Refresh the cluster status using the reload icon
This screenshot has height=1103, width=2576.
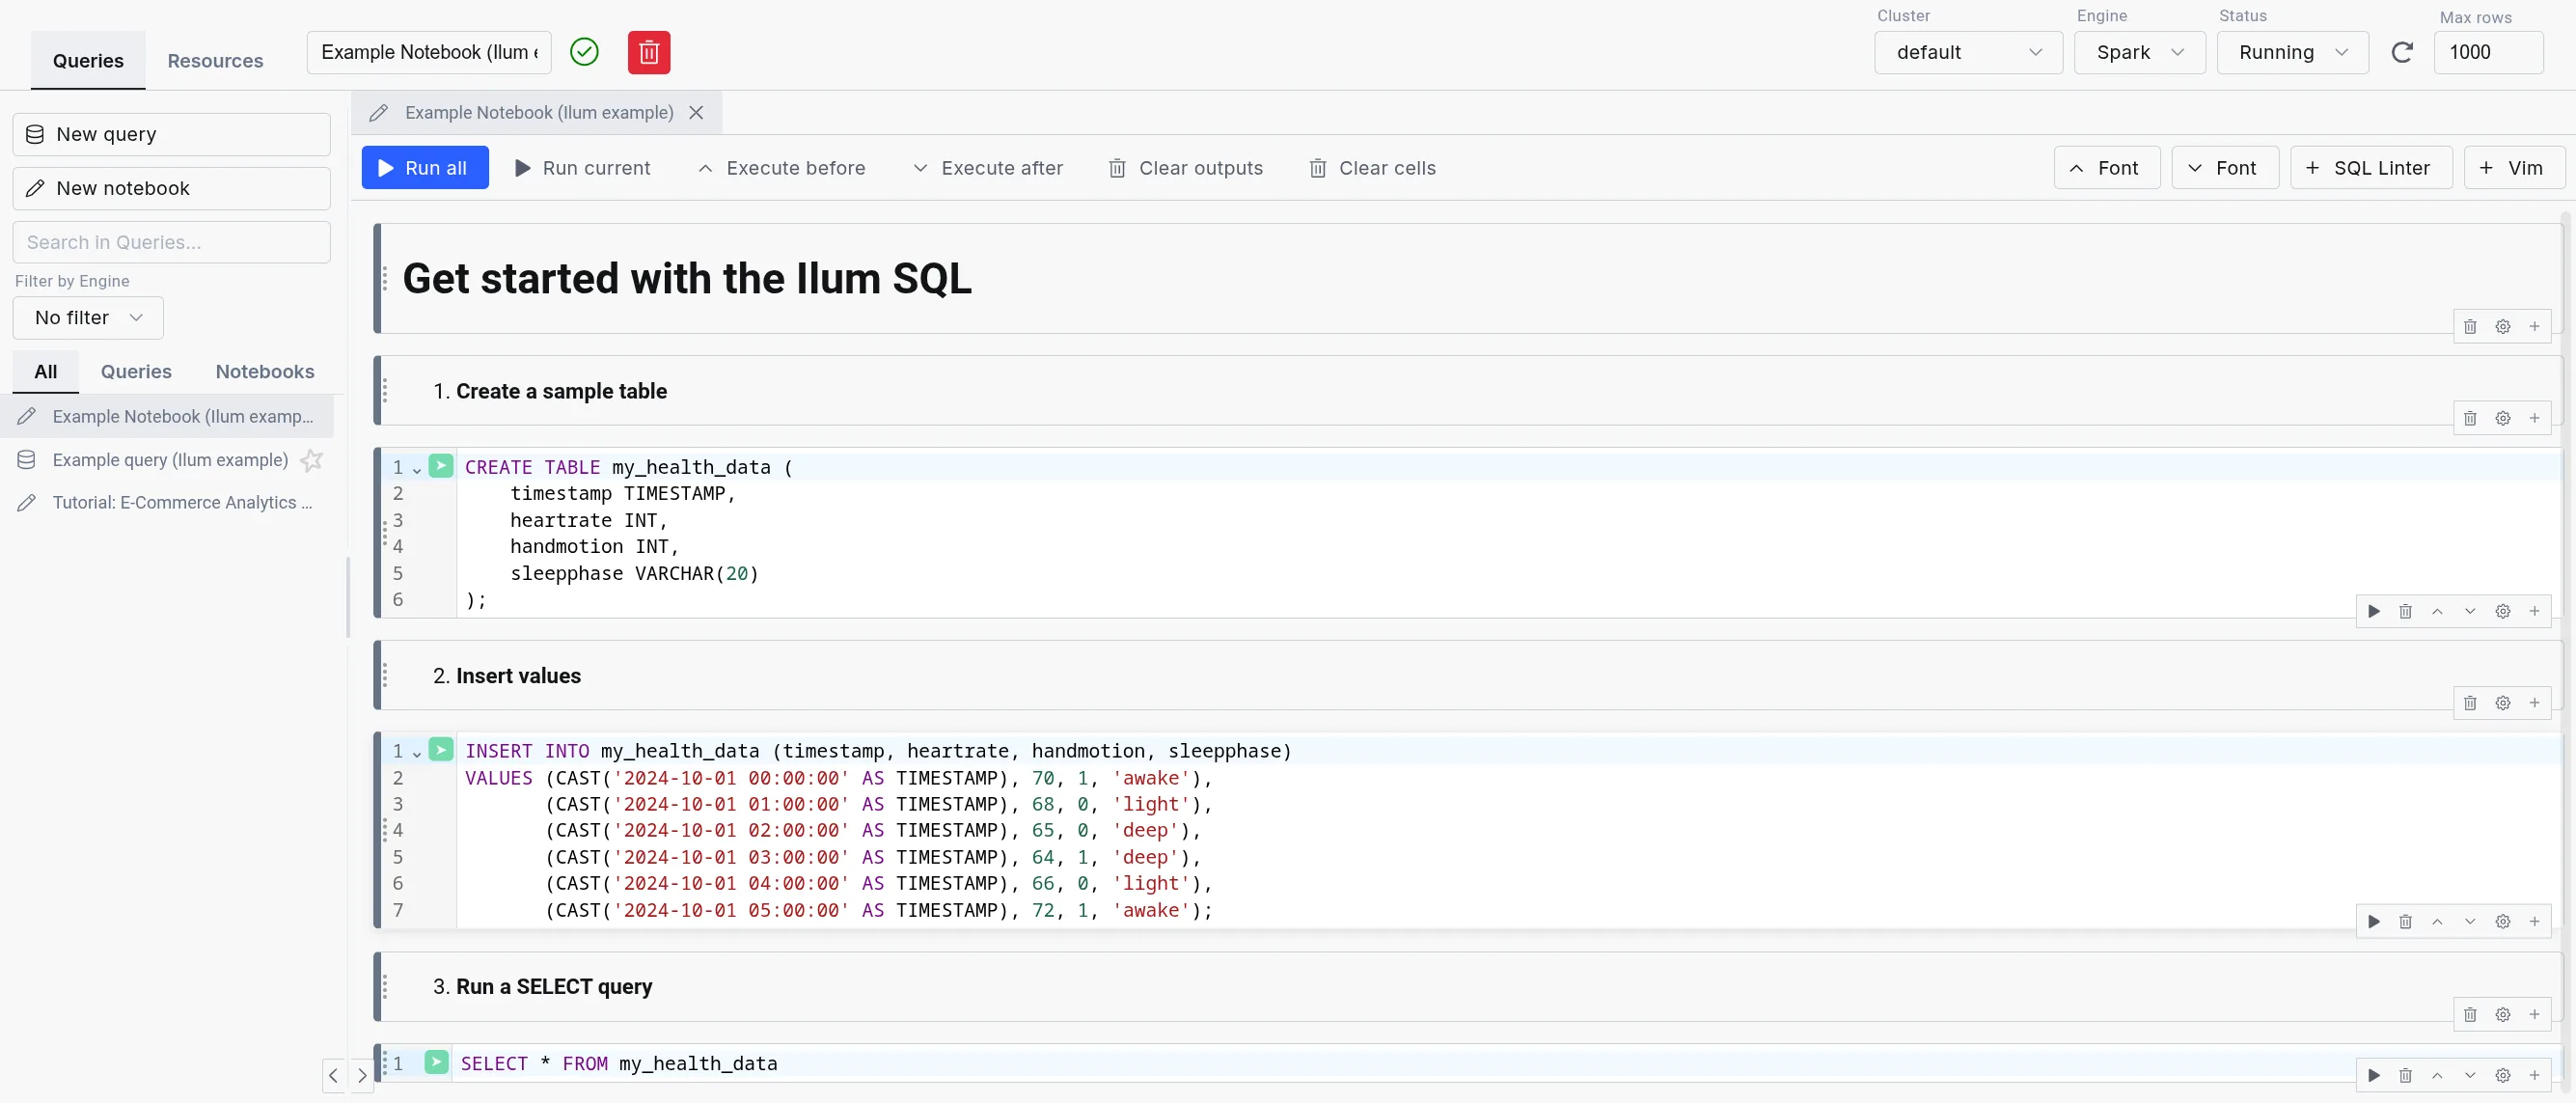point(2404,52)
